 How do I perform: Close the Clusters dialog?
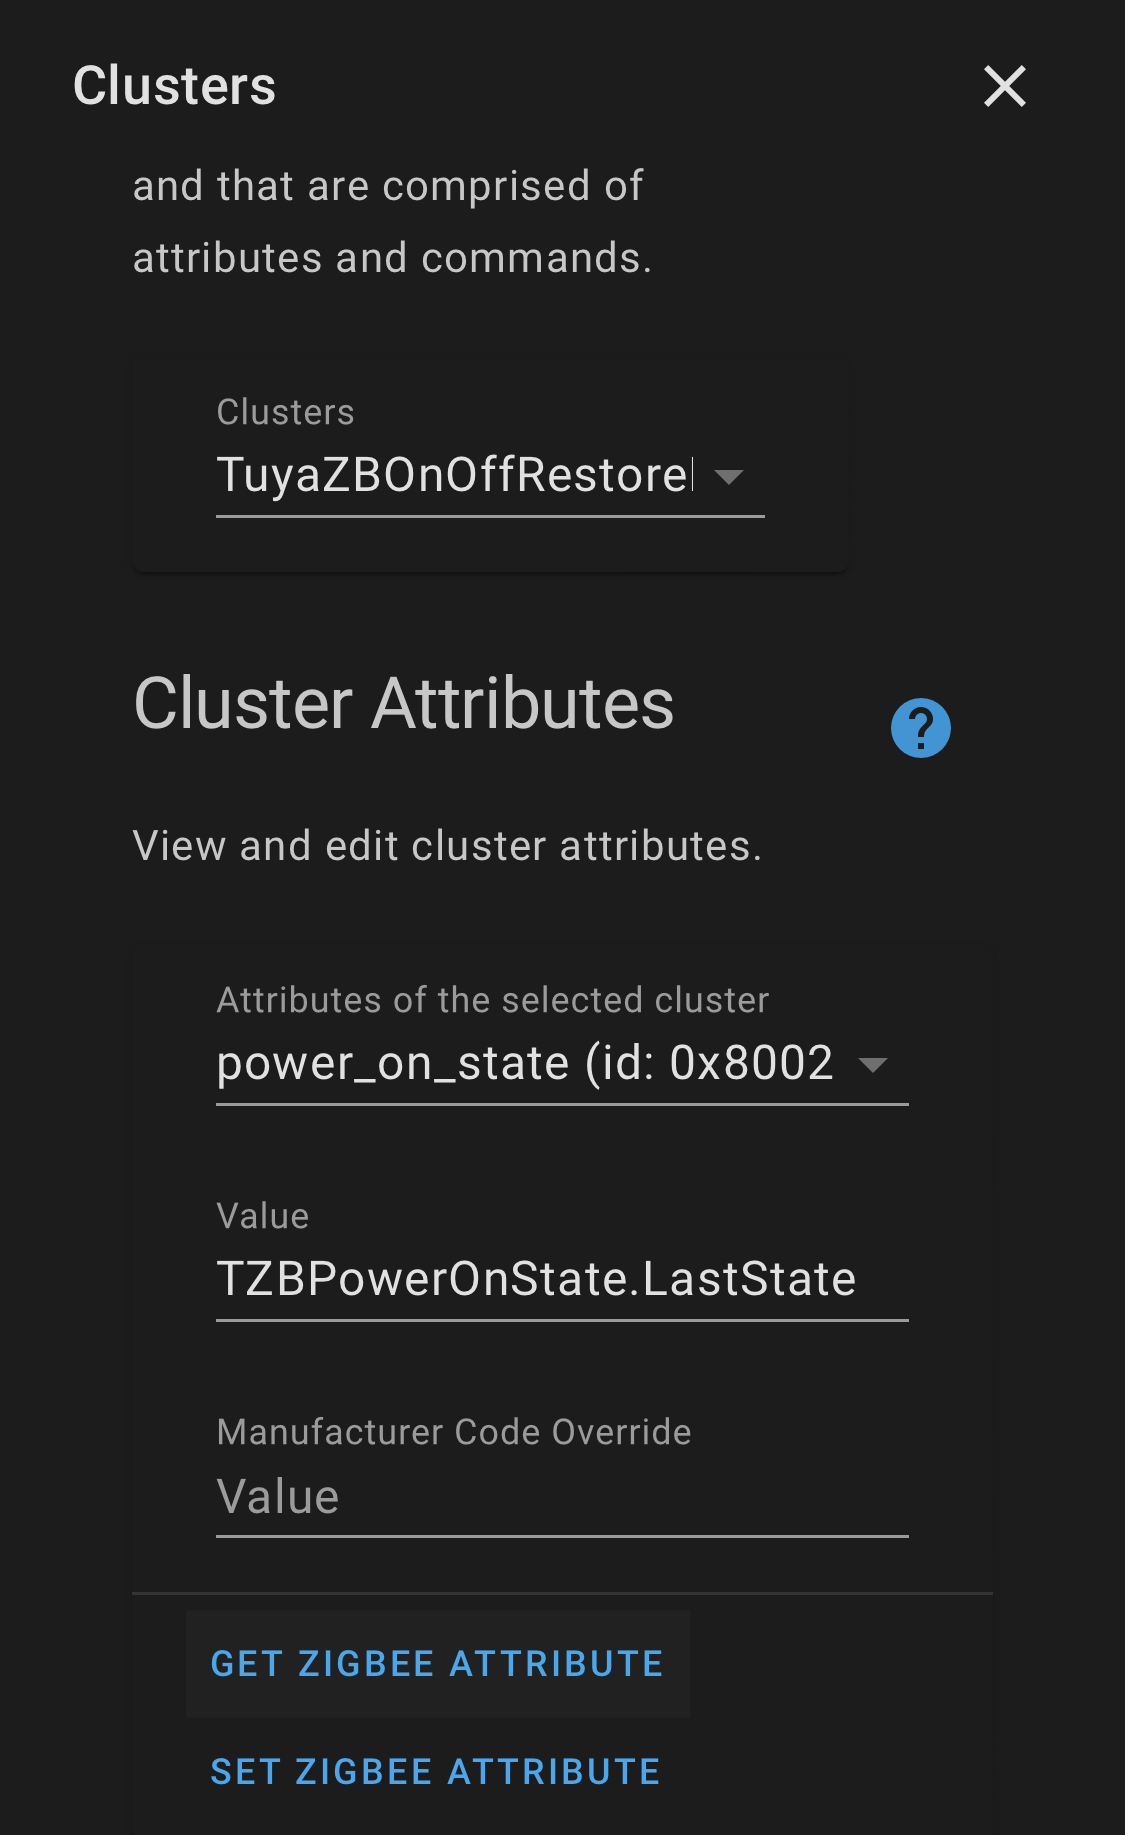click(x=1005, y=86)
